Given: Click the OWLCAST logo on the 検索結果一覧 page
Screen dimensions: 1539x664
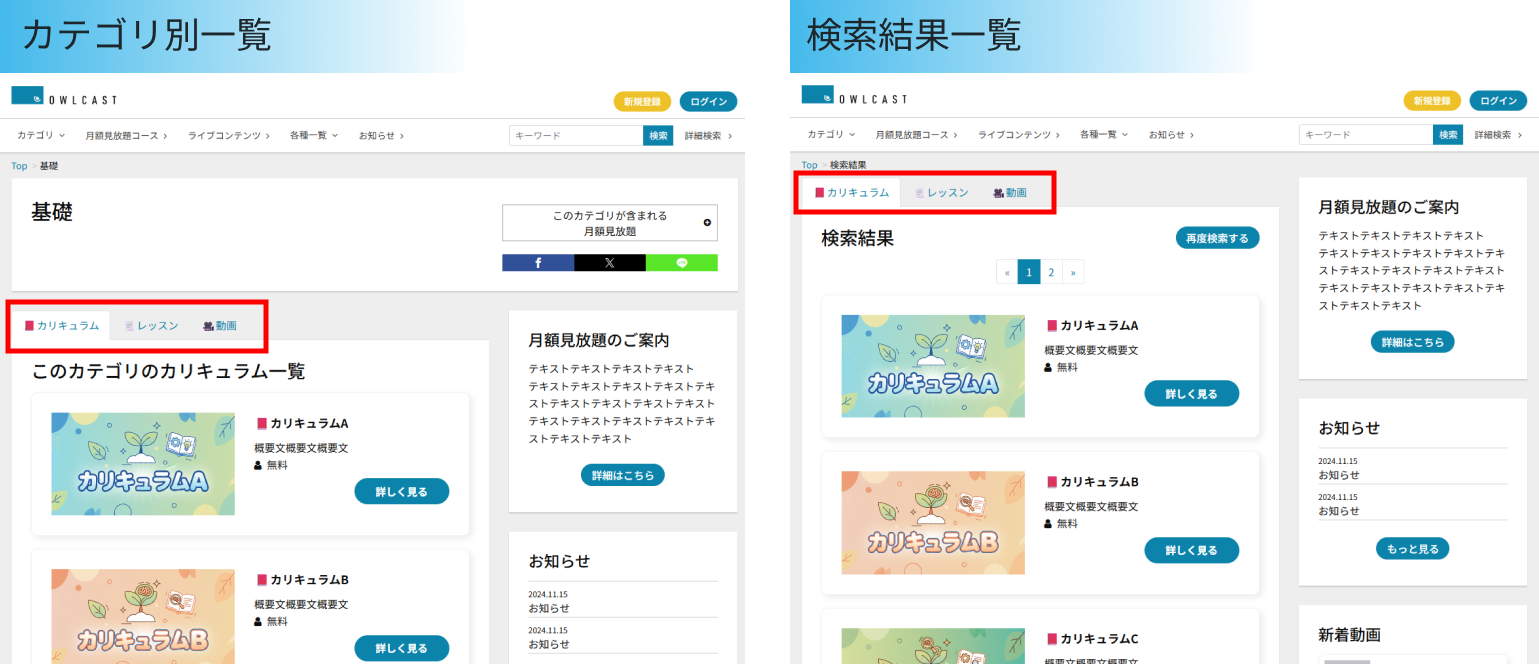Looking at the screenshot, I should pyautogui.click(x=854, y=97).
